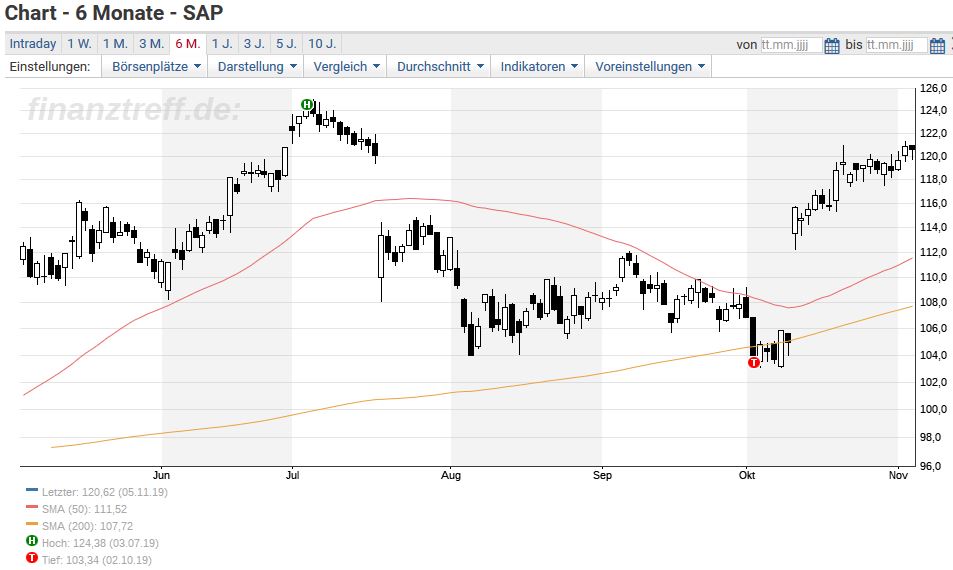Select the 1 W. timeframe tab
Image resolution: width=953 pixels, height=570 pixels.
(80, 44)
